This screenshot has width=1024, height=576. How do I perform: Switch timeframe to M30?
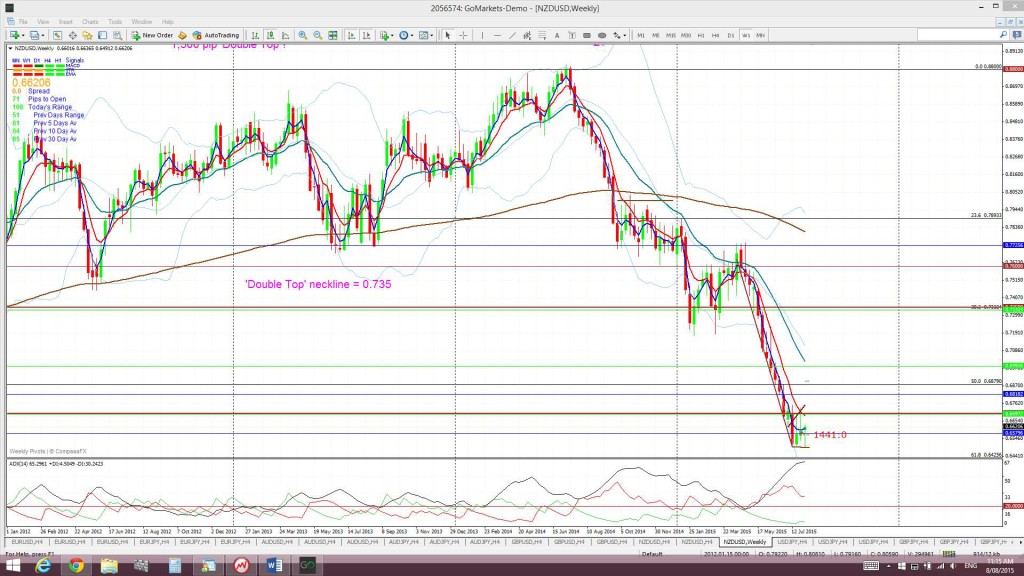point(686,35)
